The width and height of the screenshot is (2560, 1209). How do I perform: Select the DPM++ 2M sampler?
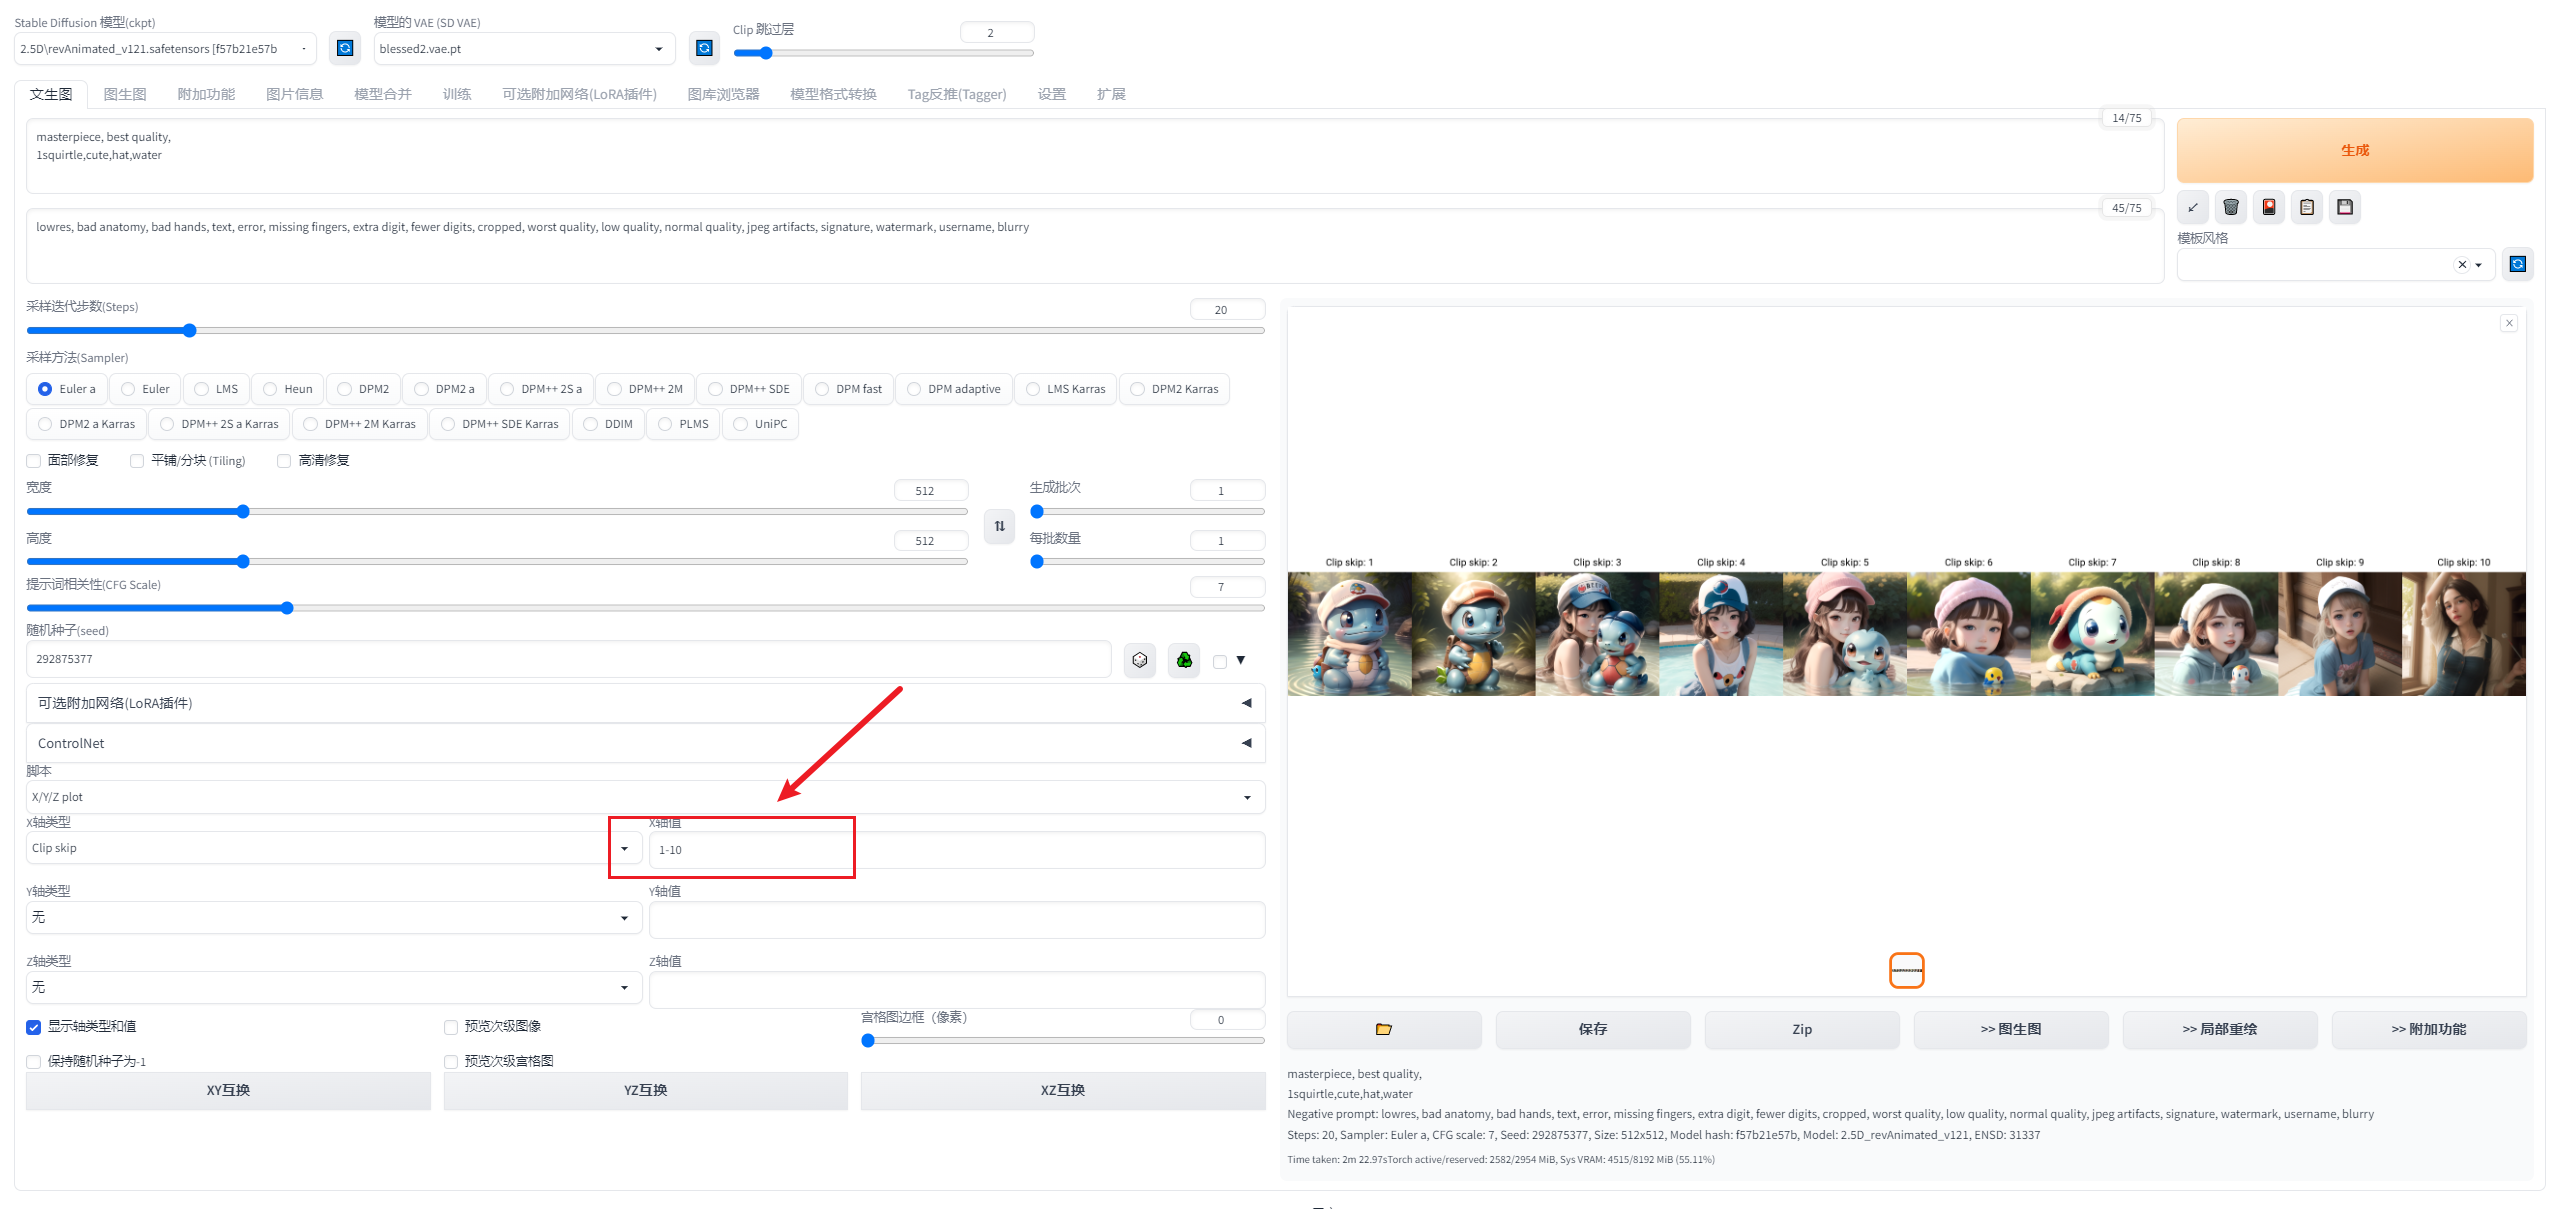click(x=645, y=389)
